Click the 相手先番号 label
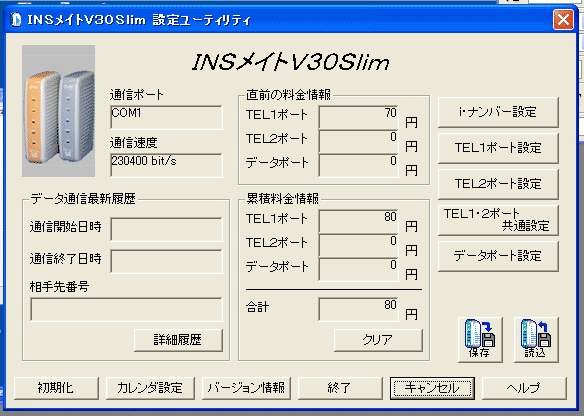 pos(59,287)
